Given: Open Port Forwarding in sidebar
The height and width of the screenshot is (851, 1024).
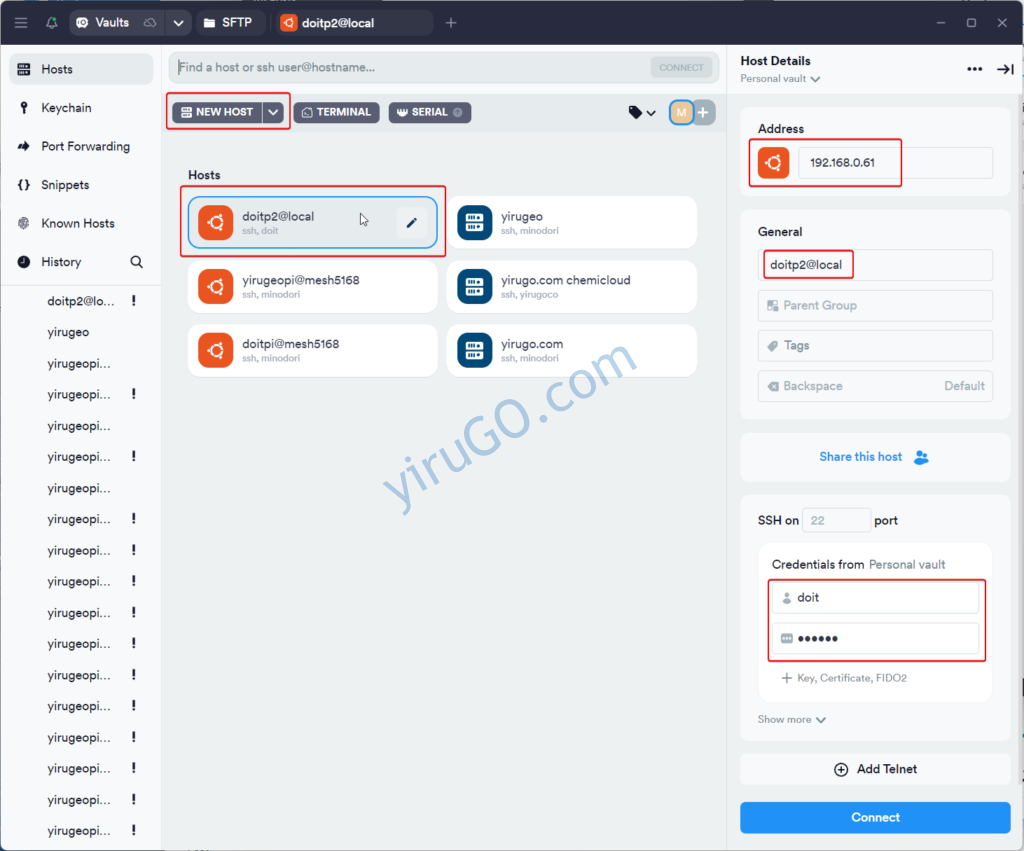Looking at the screenshot, I should (85, 146).
